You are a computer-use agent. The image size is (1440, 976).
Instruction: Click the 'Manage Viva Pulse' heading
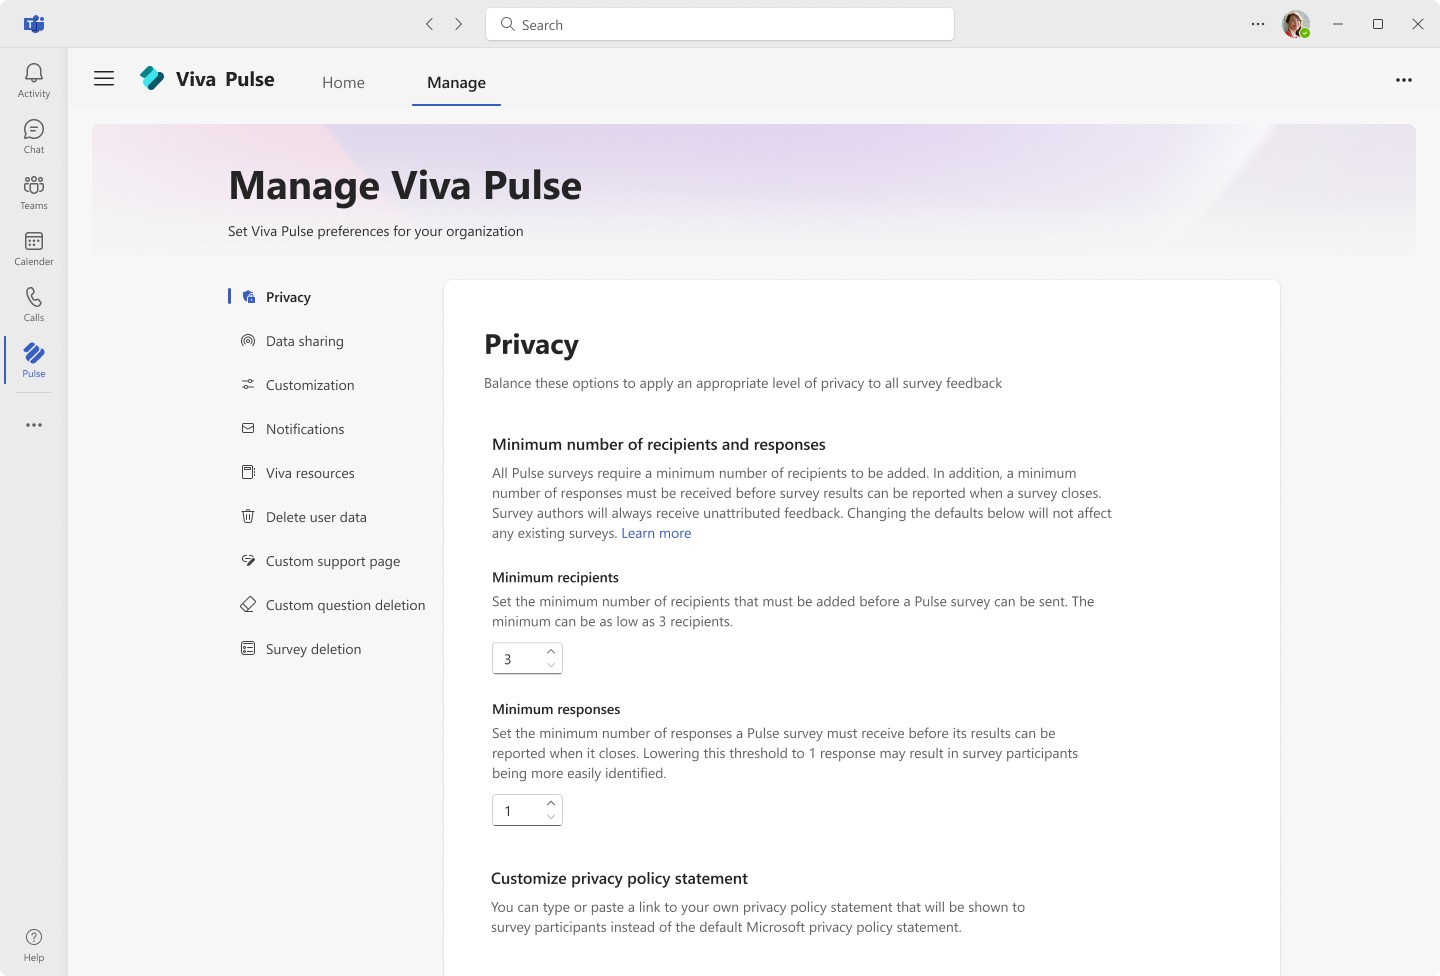[405, 186]
